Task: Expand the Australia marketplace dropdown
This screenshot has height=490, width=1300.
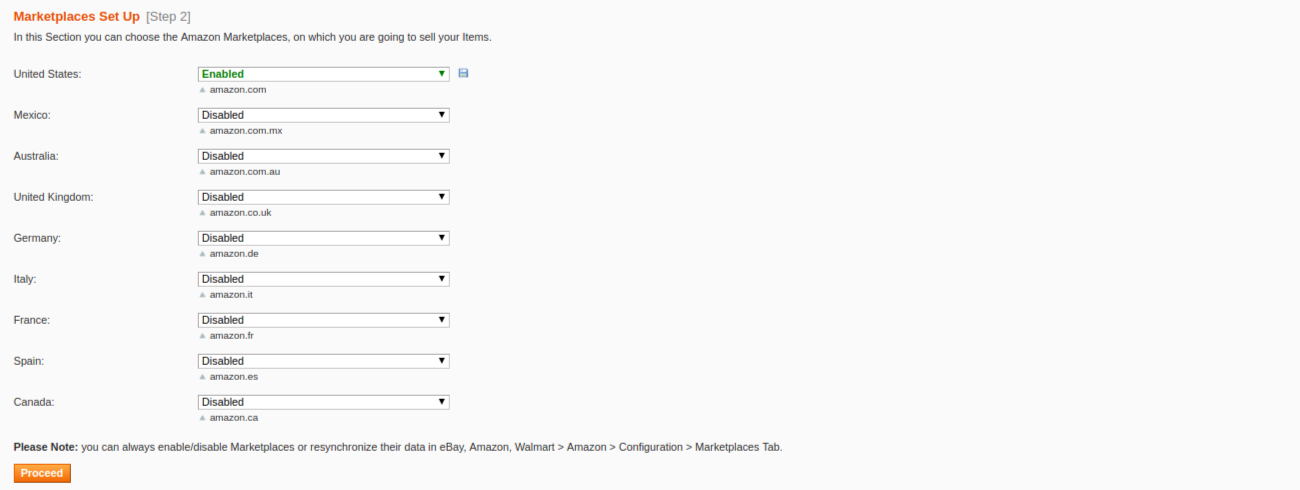Action: [324, 156]
